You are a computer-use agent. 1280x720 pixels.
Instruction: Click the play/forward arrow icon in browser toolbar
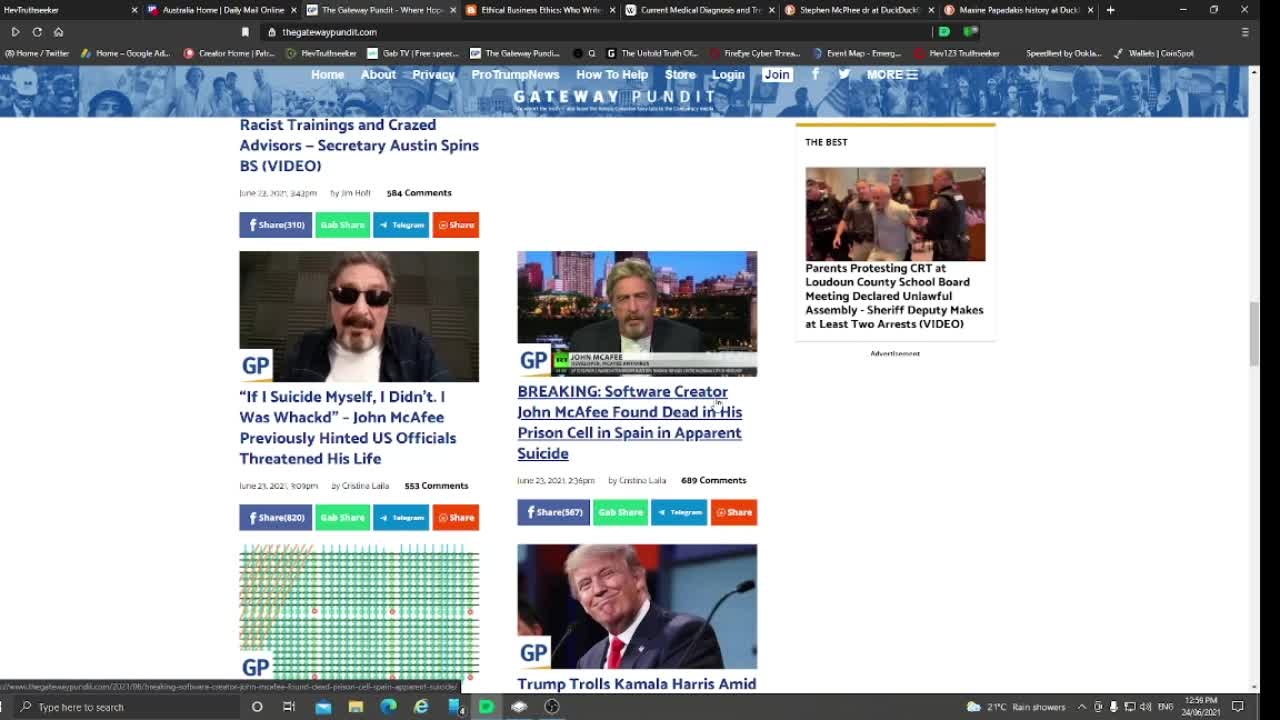point(15,32)
